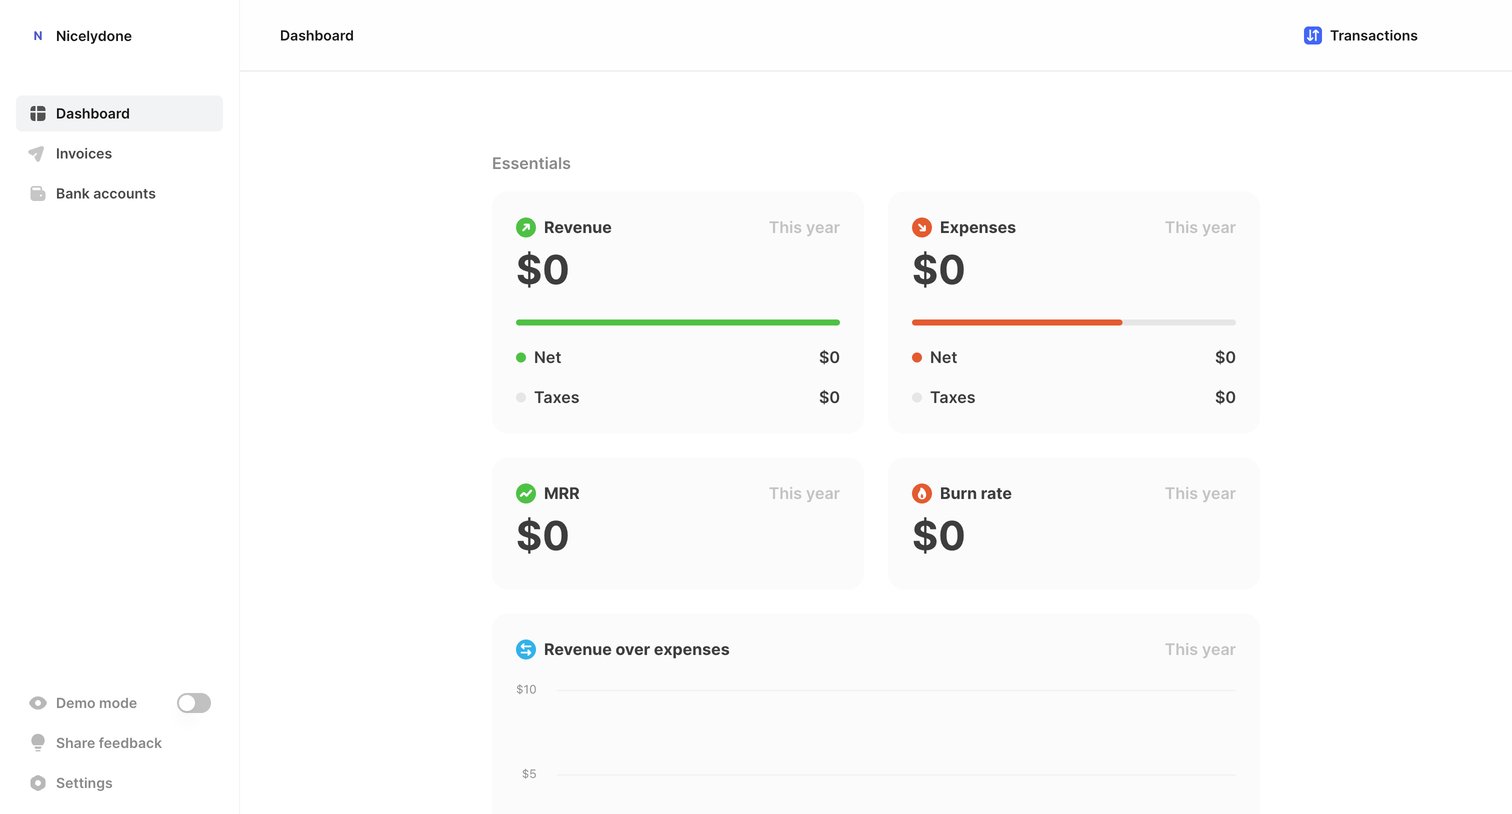This screenshot has height=814, width=1512.
Task: Click the Transactions arrows icon
Action: pyautogui.click(x=1313, y=36)
